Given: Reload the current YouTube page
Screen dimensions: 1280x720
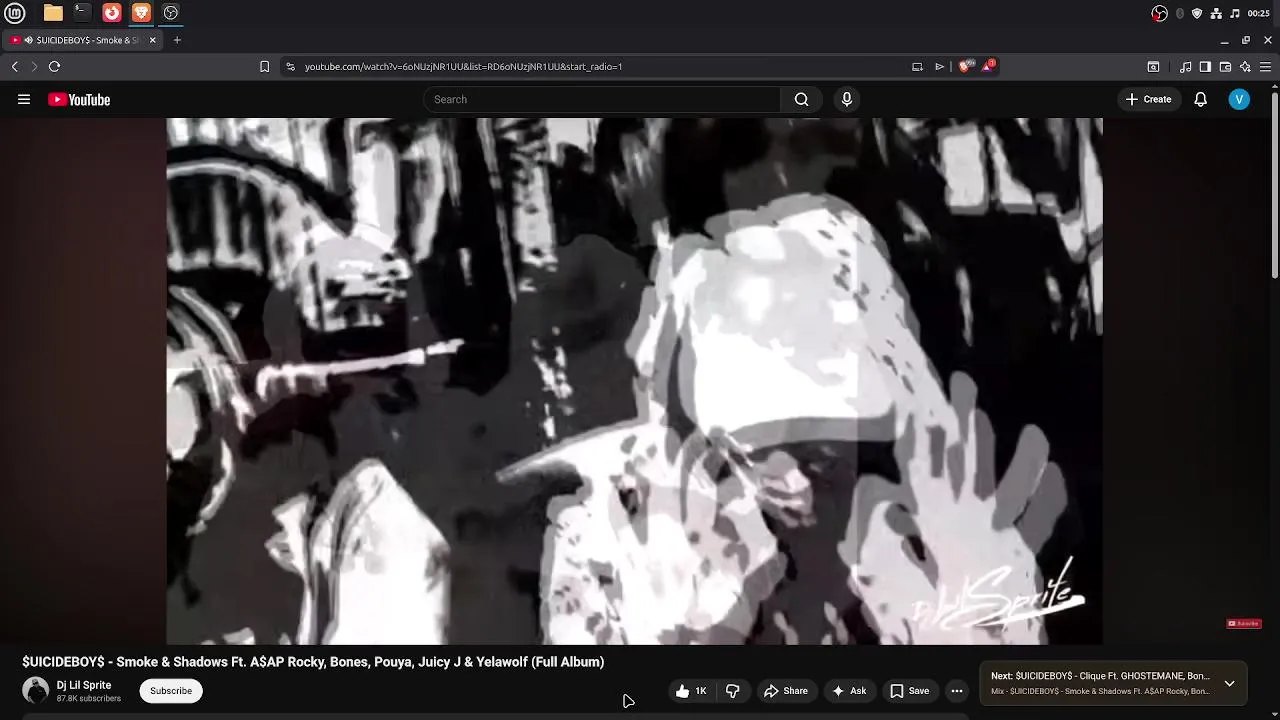Looking at the screenshot, I should tap(54, 66).
